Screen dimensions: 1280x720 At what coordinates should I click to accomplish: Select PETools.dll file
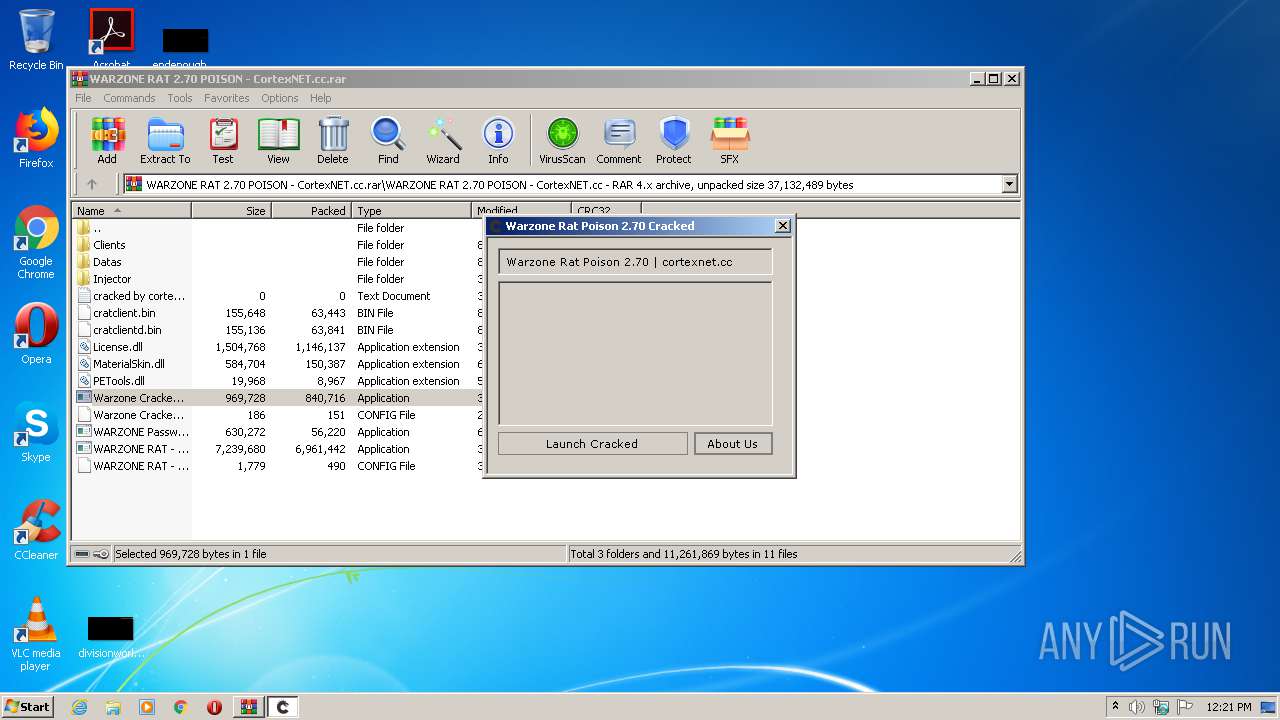278,381
